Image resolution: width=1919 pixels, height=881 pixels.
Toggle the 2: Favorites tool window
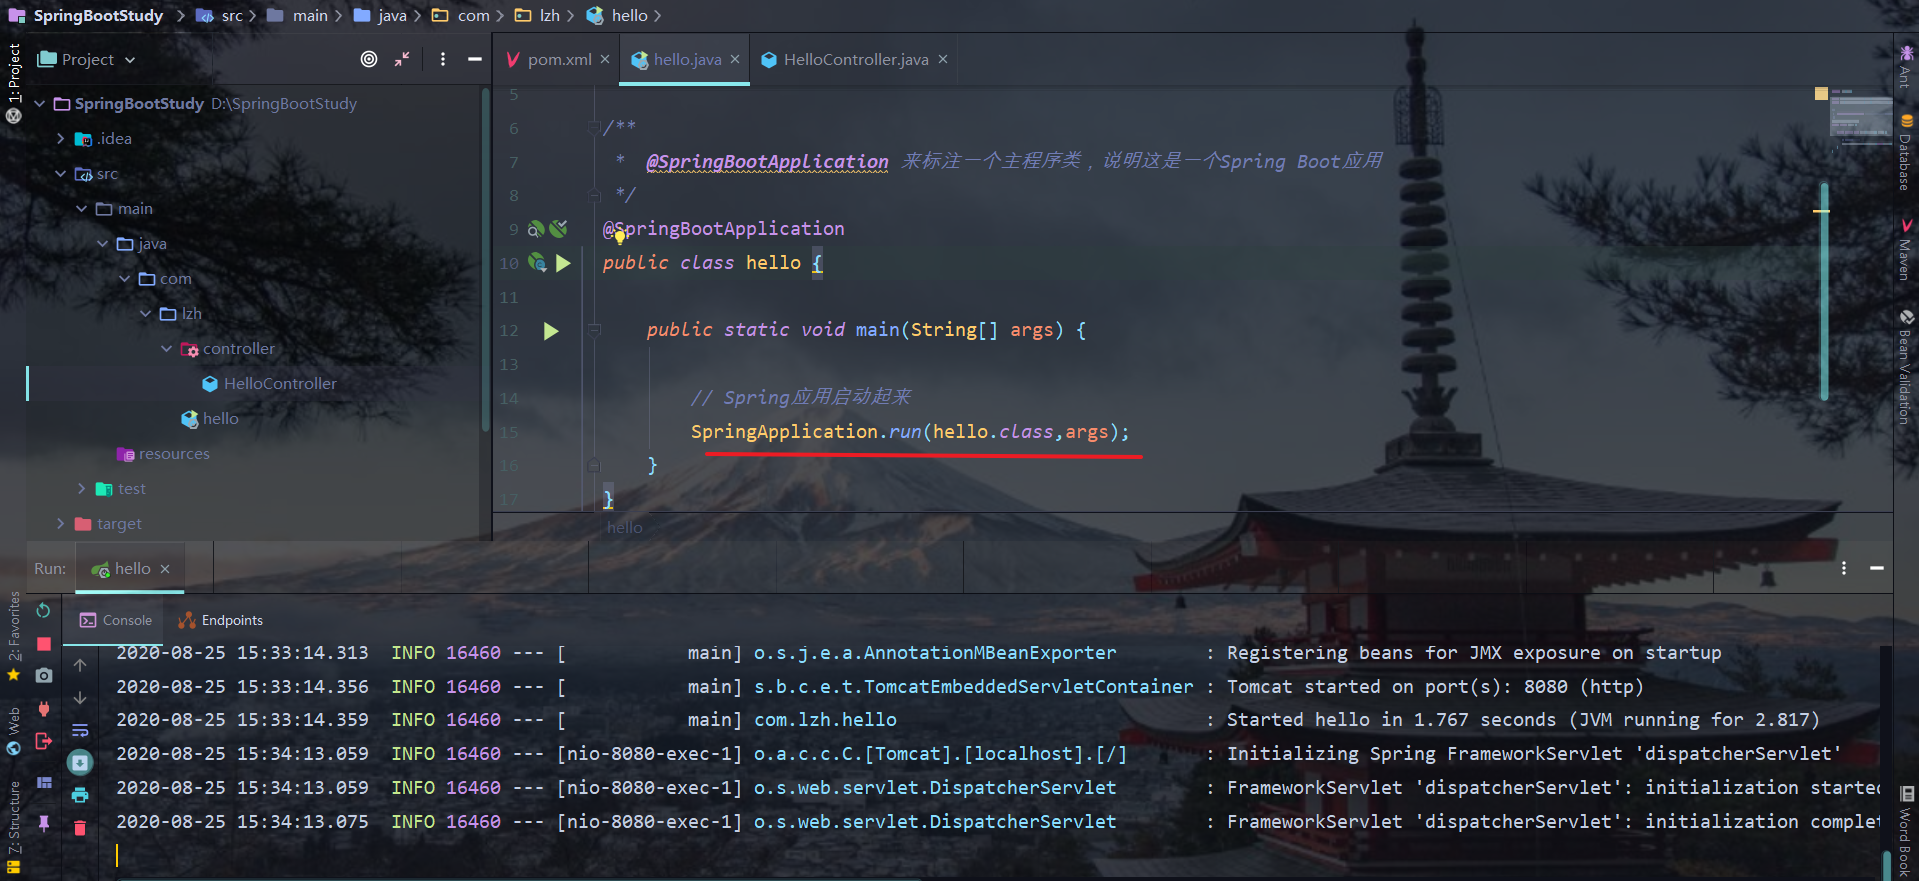13,636
